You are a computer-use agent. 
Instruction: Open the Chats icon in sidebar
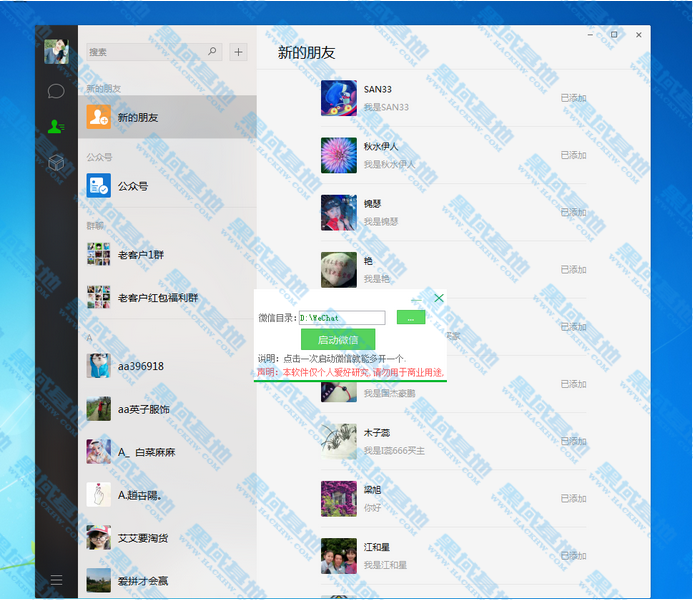[x=56, y=91]
